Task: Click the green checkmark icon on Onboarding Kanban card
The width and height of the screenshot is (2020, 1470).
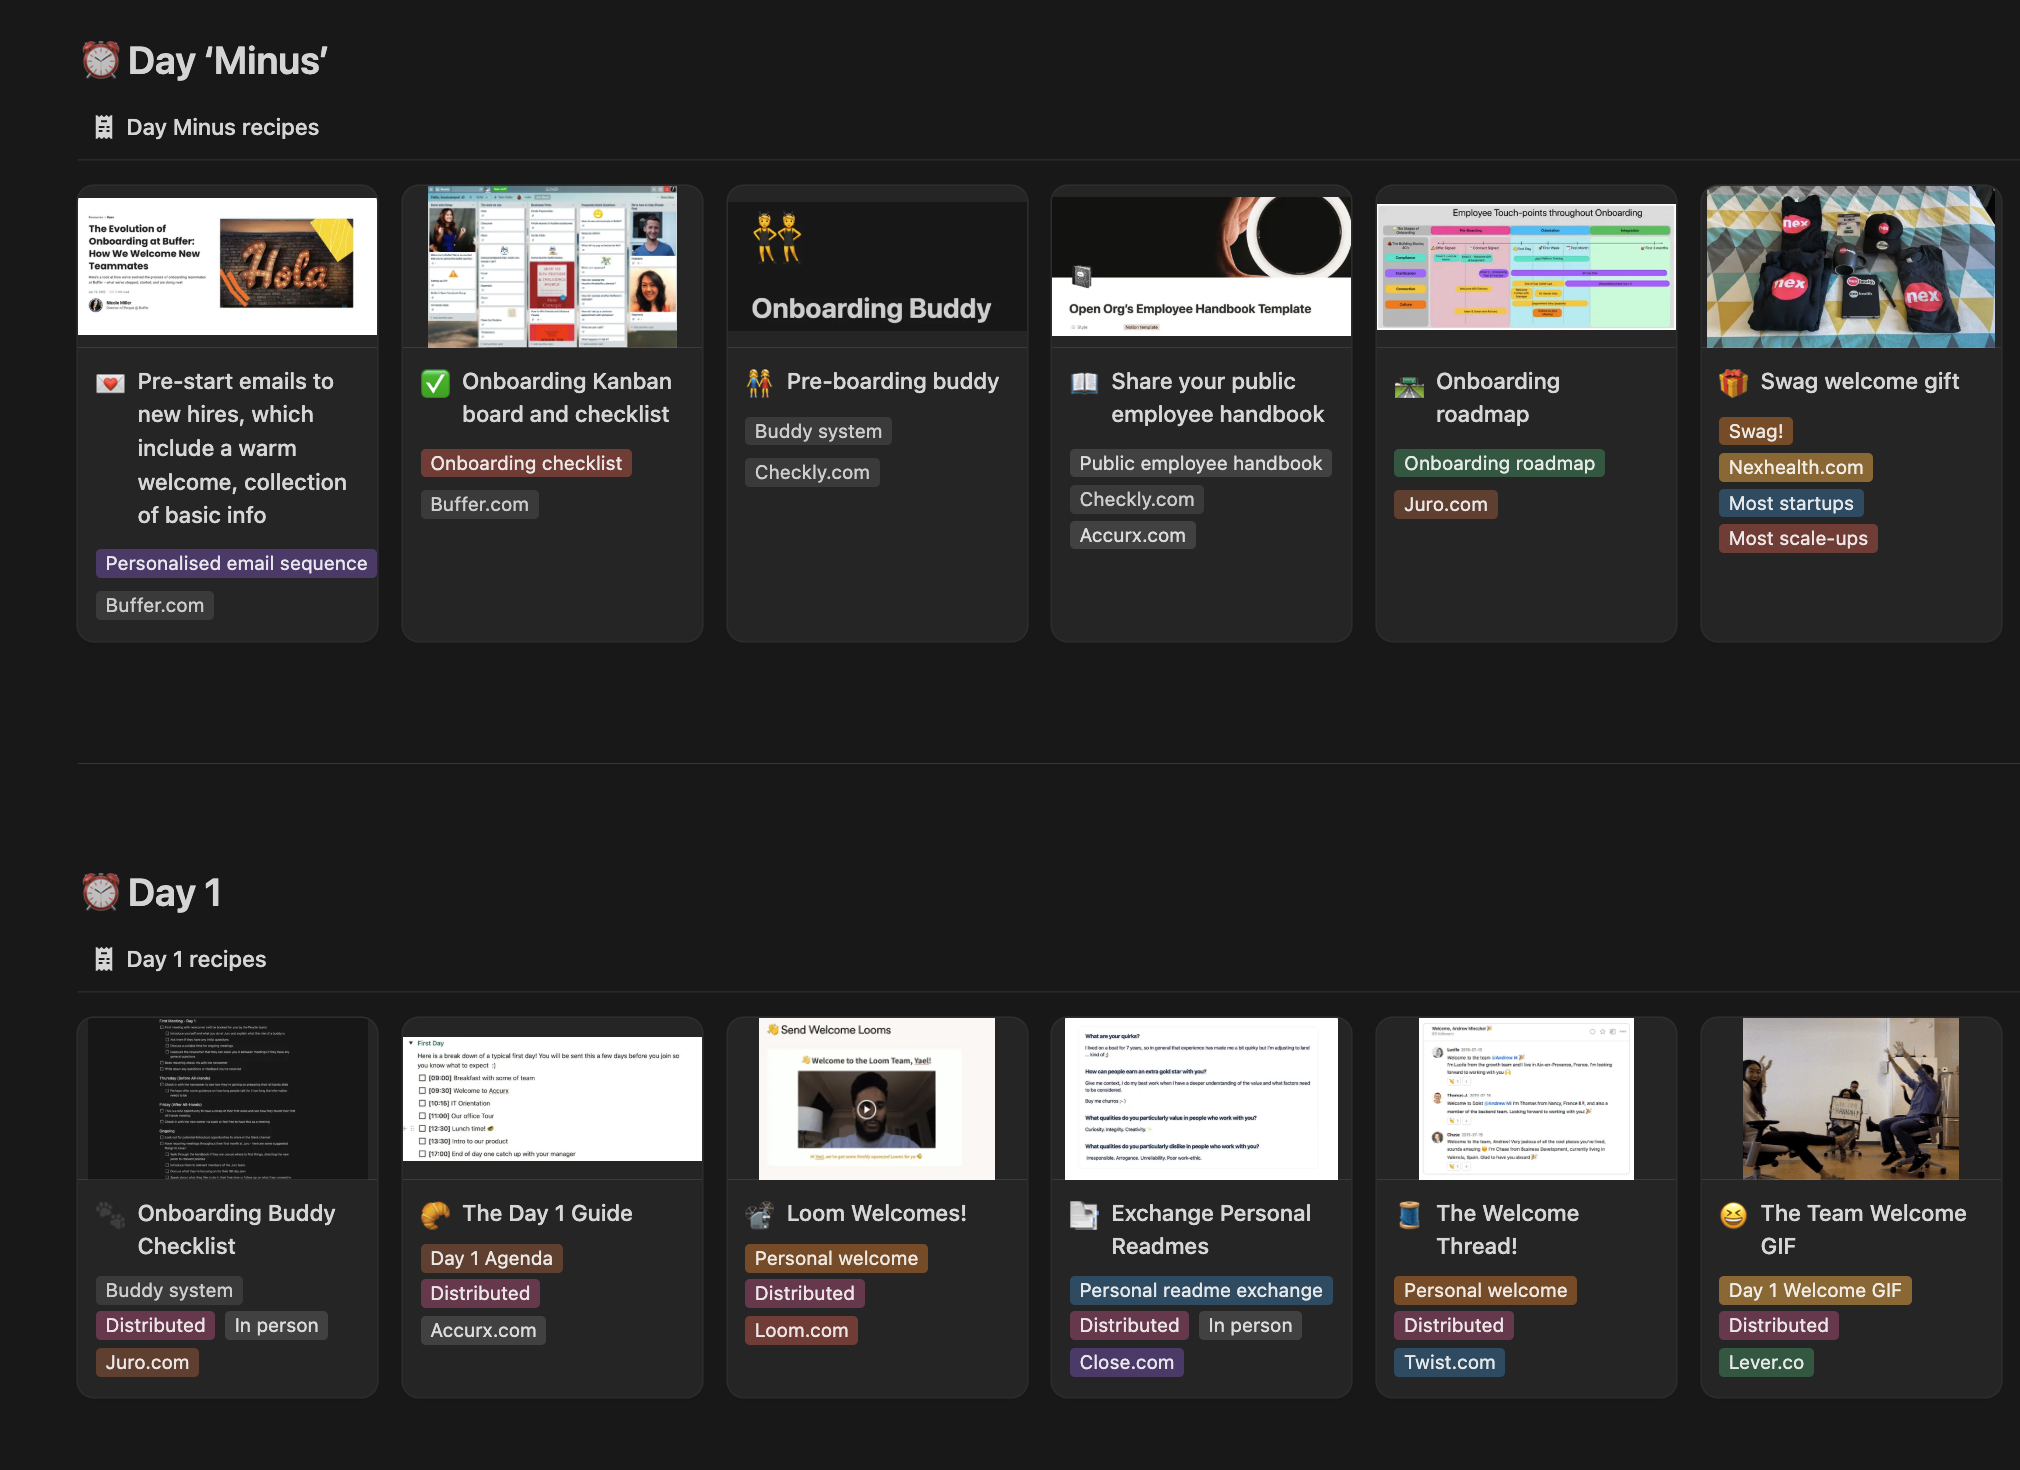Action: click(x=436, y=383)
